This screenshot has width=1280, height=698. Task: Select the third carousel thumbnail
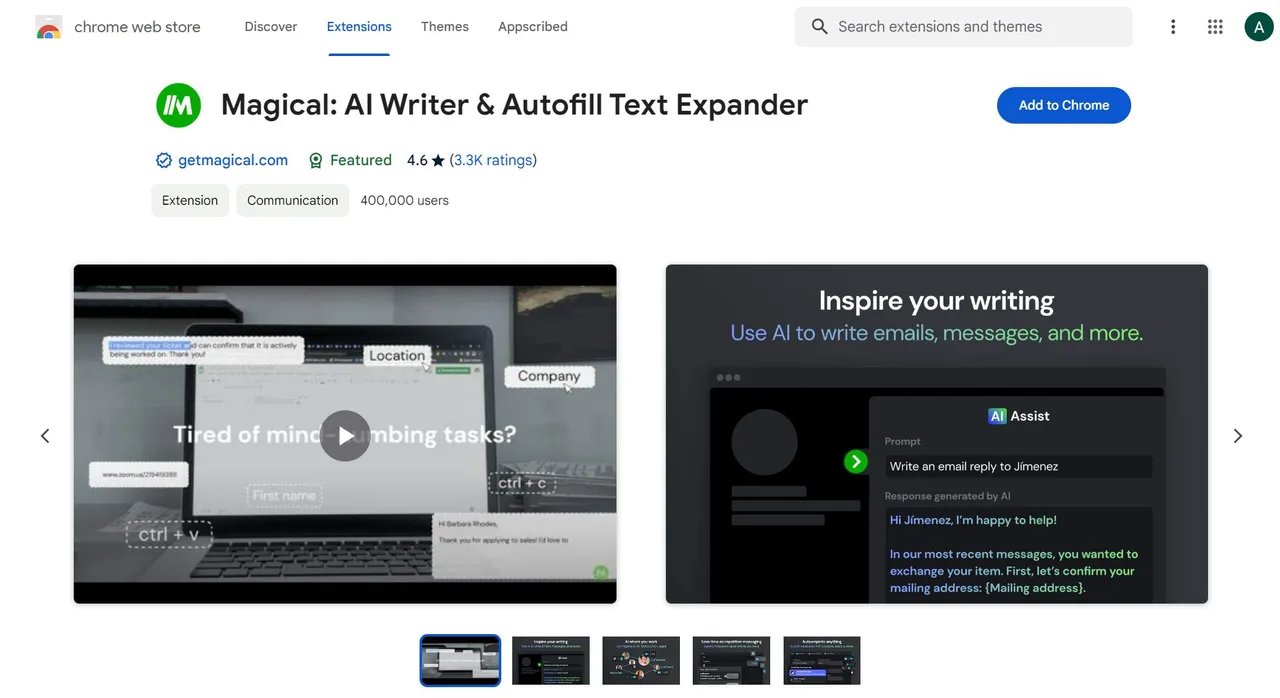(x=641, y=661)
